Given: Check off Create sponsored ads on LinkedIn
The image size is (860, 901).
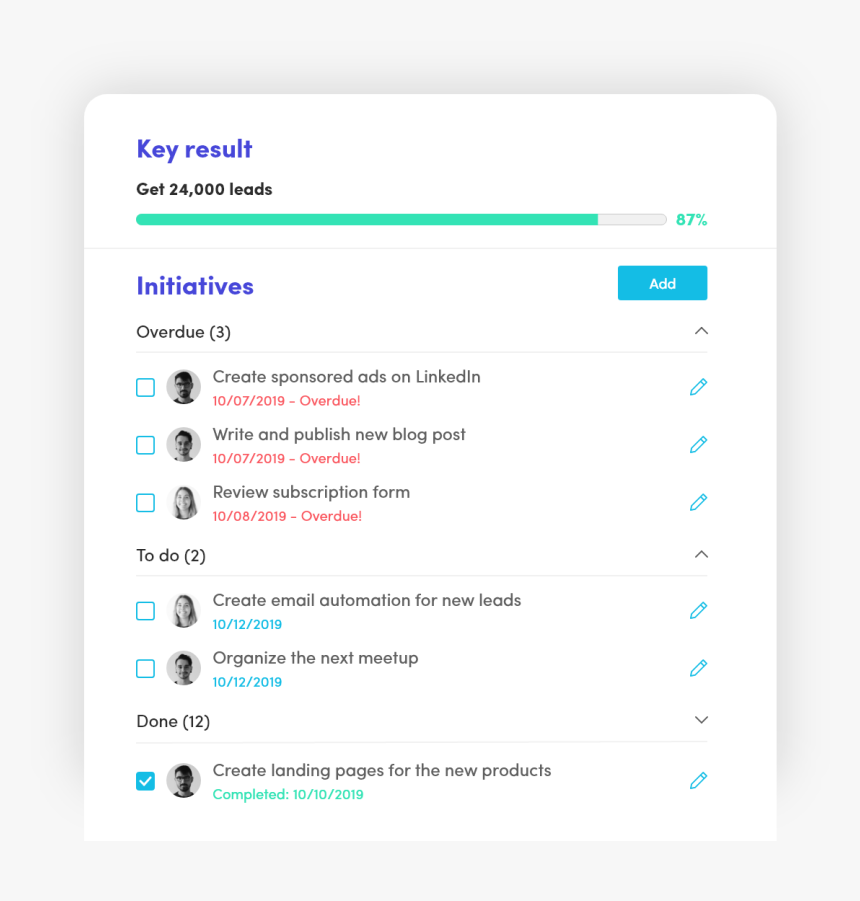Looking at the screenshot, I should [x=145, y=387].
